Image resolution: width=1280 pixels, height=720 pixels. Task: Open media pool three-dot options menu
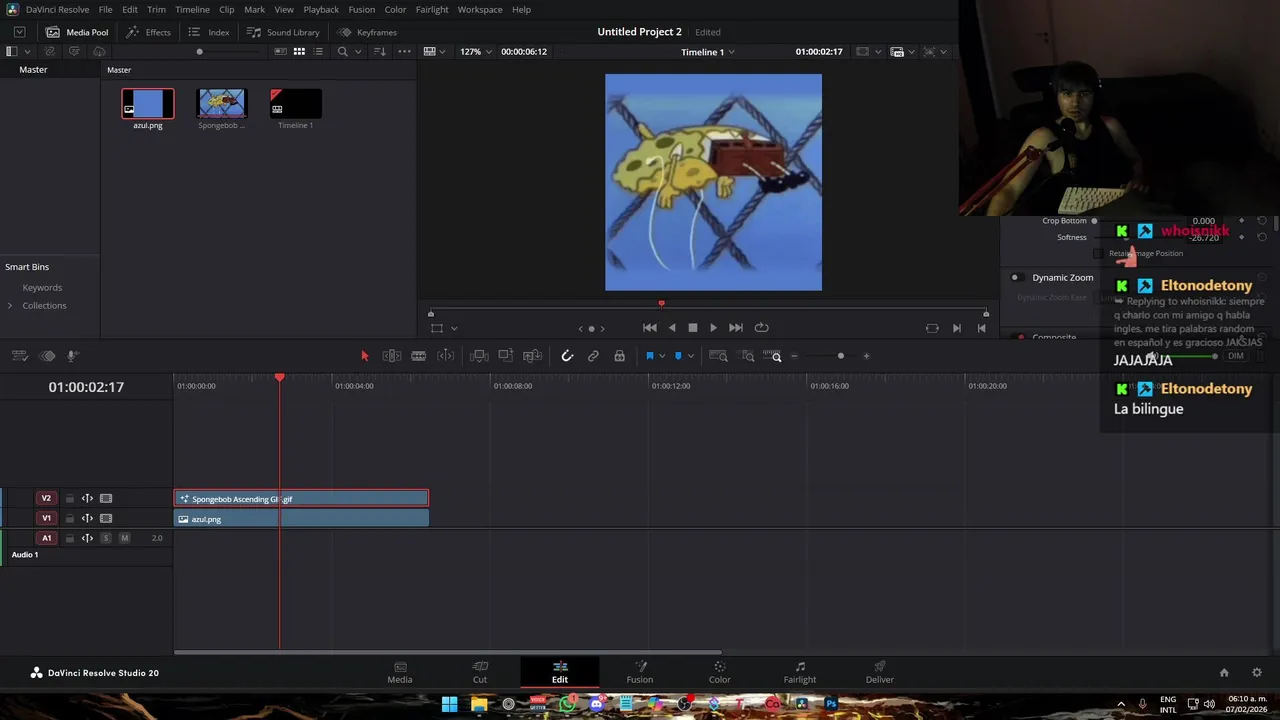[x=404, y=51]
